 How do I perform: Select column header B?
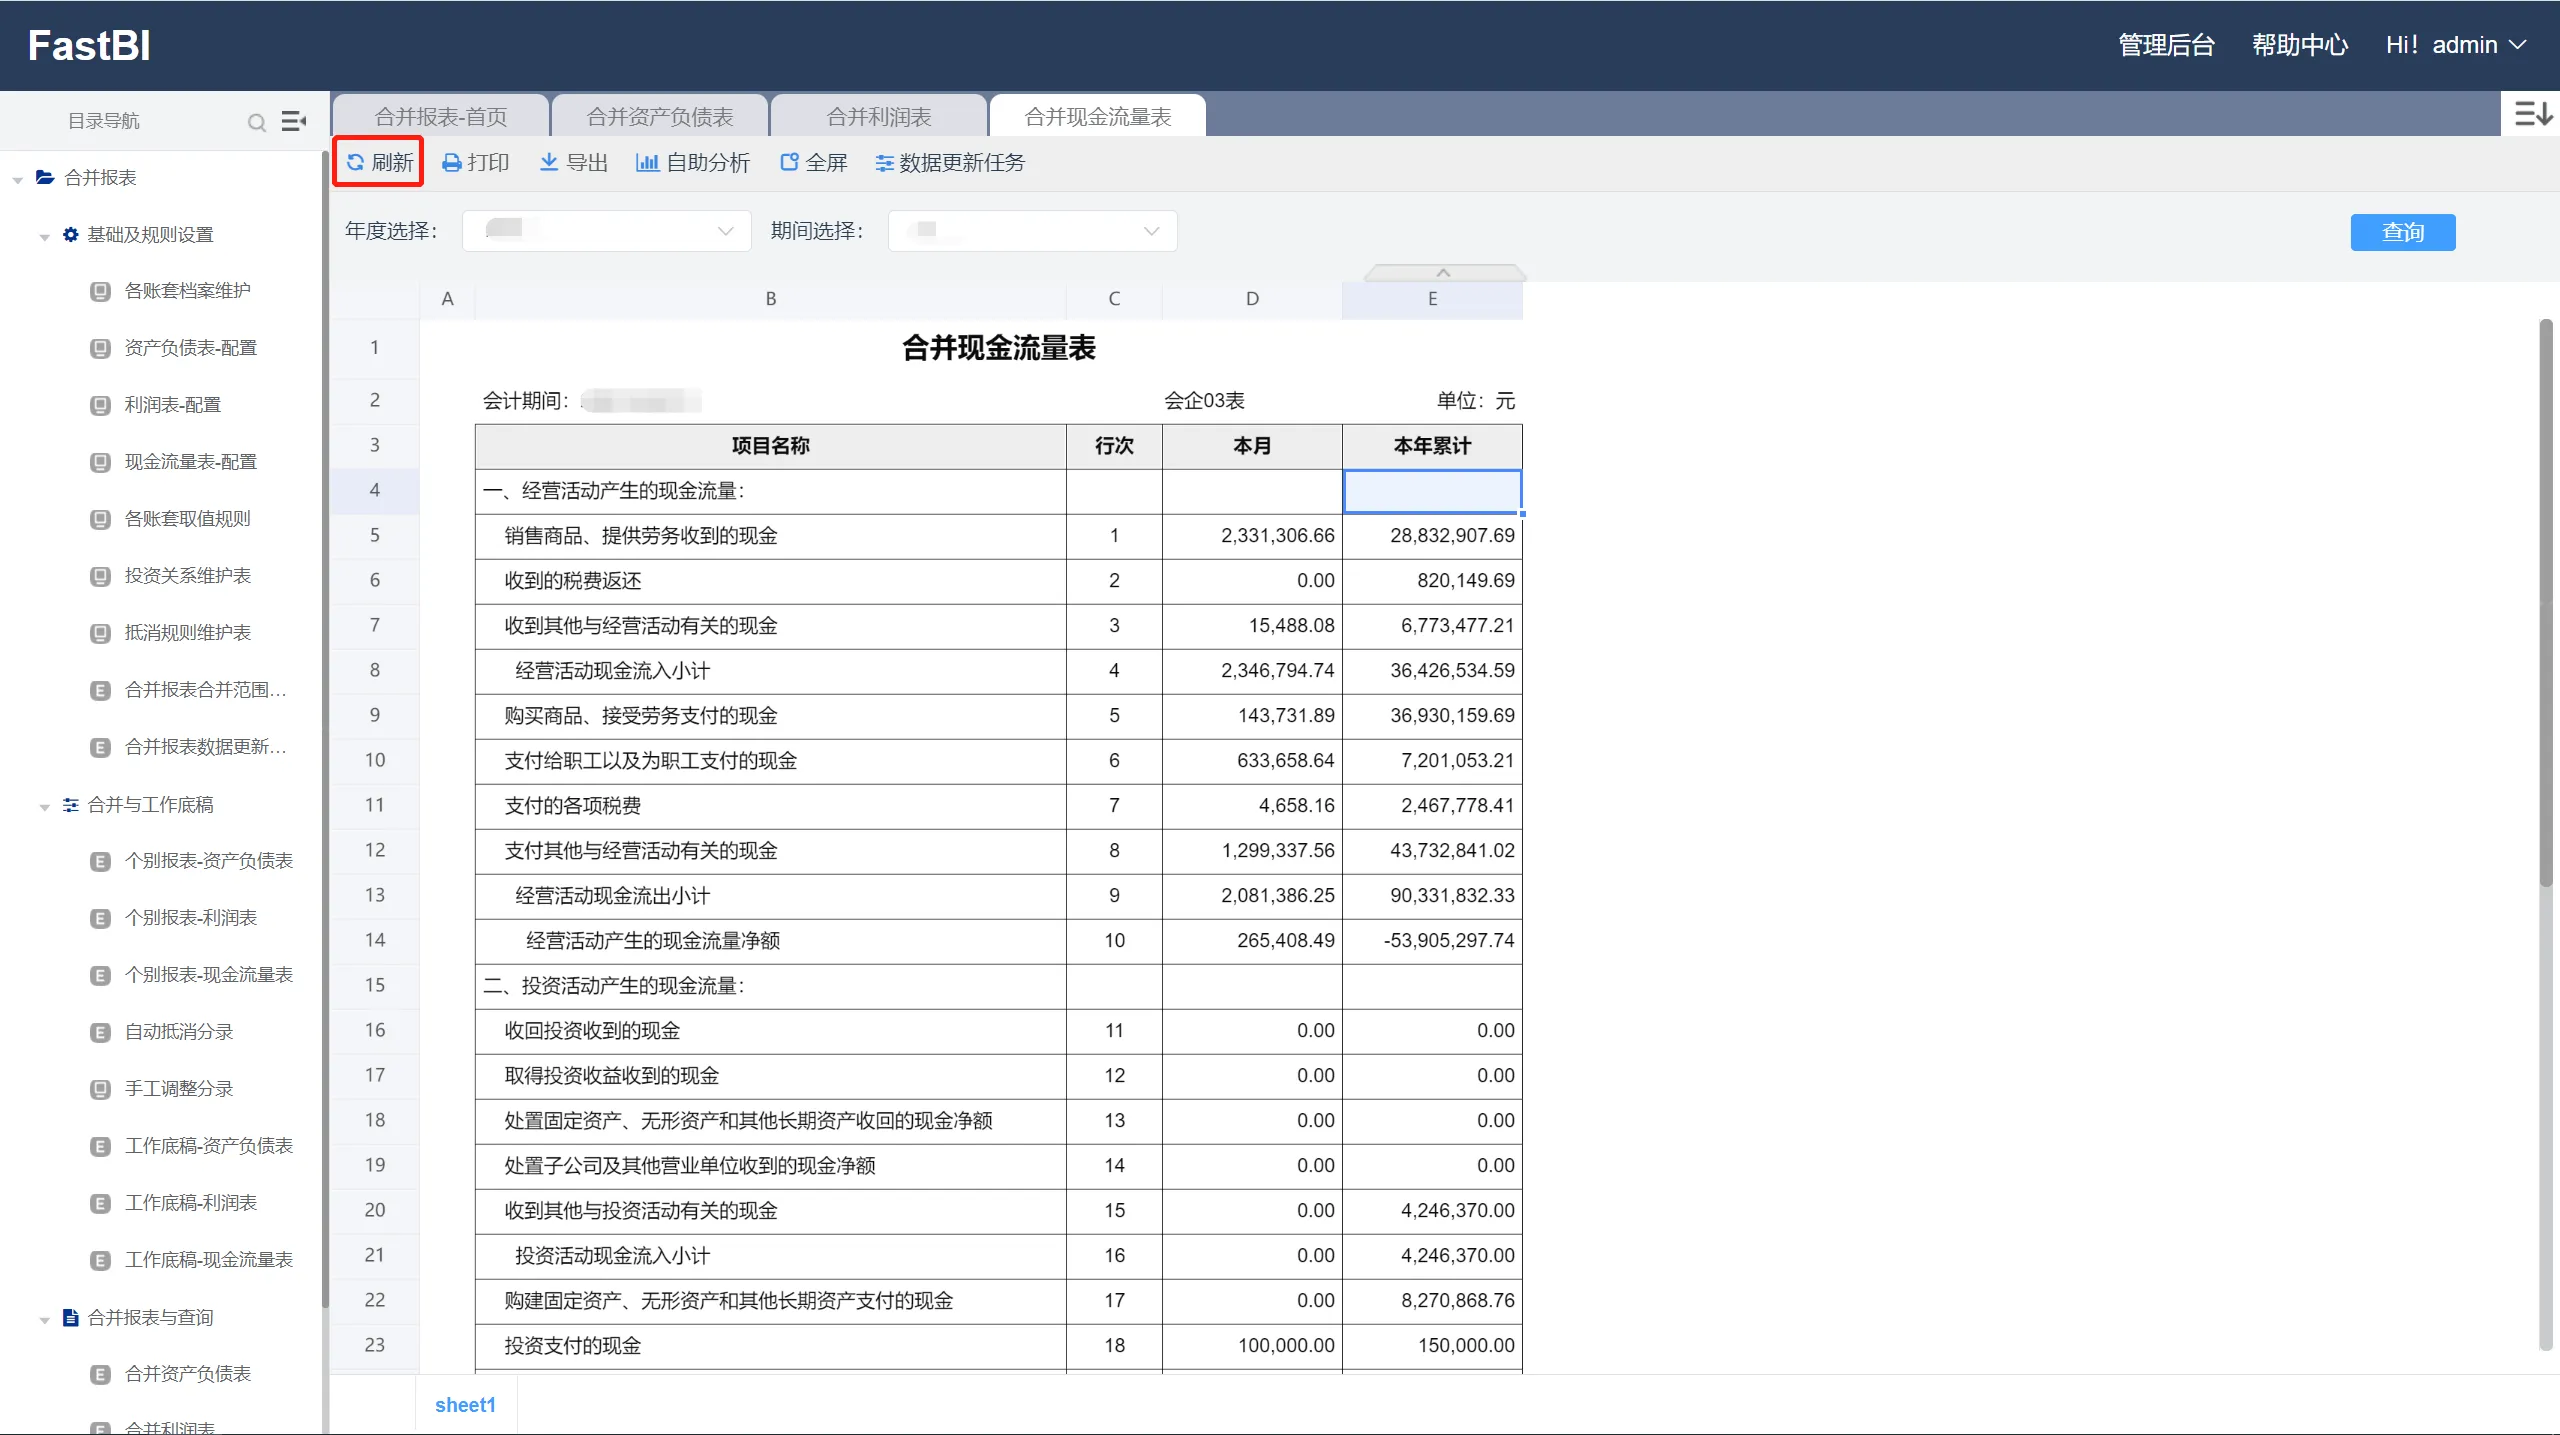point(770,299)
